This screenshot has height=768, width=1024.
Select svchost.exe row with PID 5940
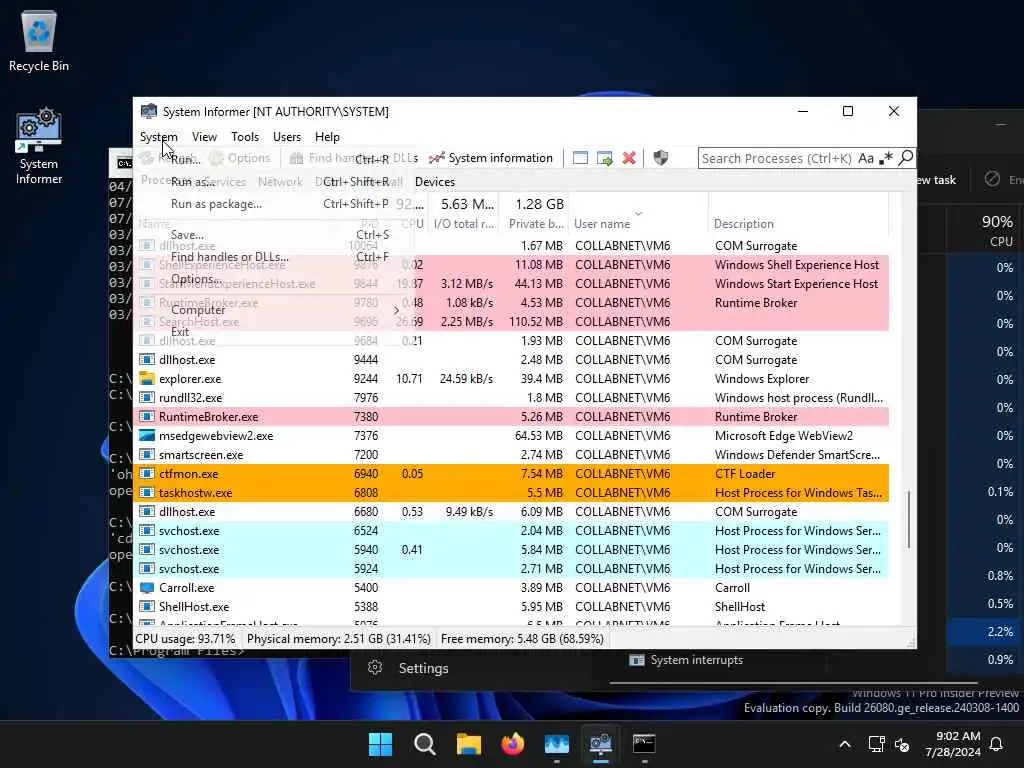(x=511, y=550)
